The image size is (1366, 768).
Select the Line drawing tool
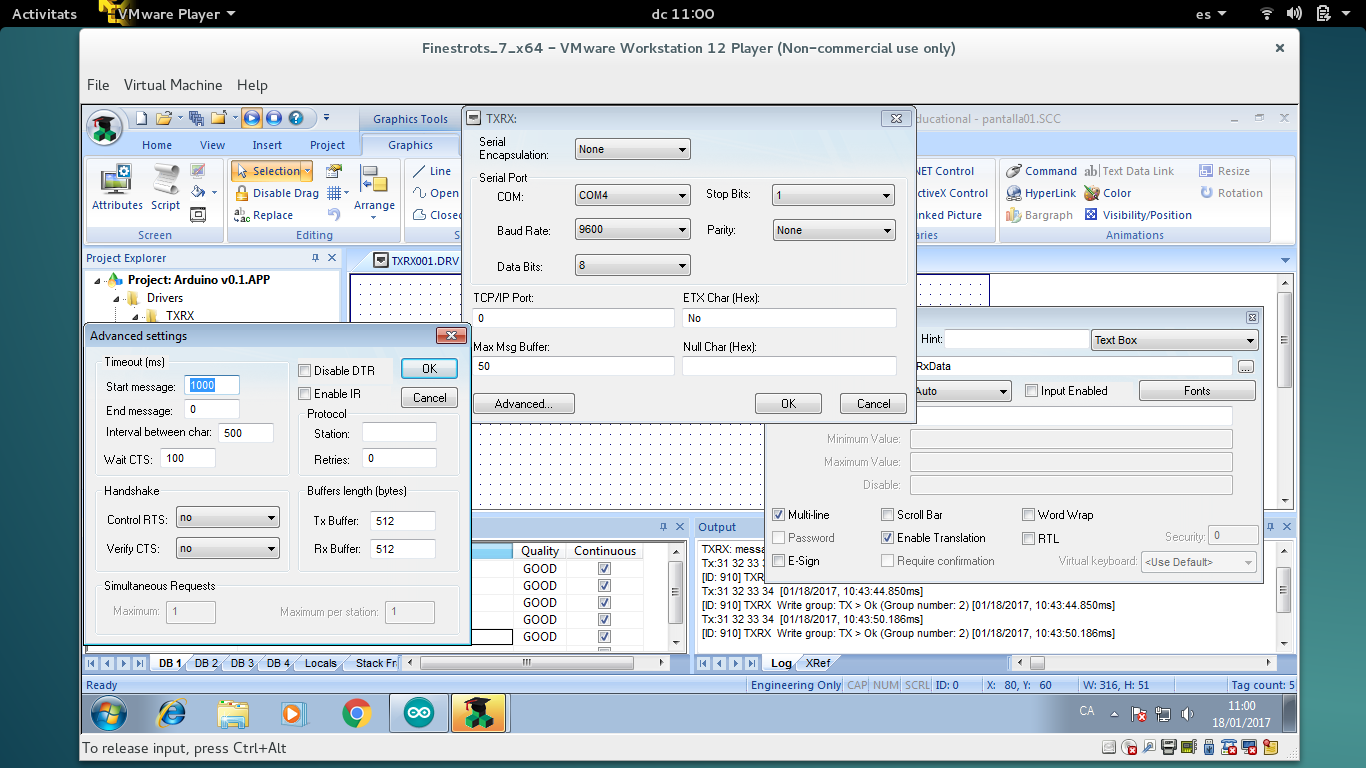tap(431, 171)
